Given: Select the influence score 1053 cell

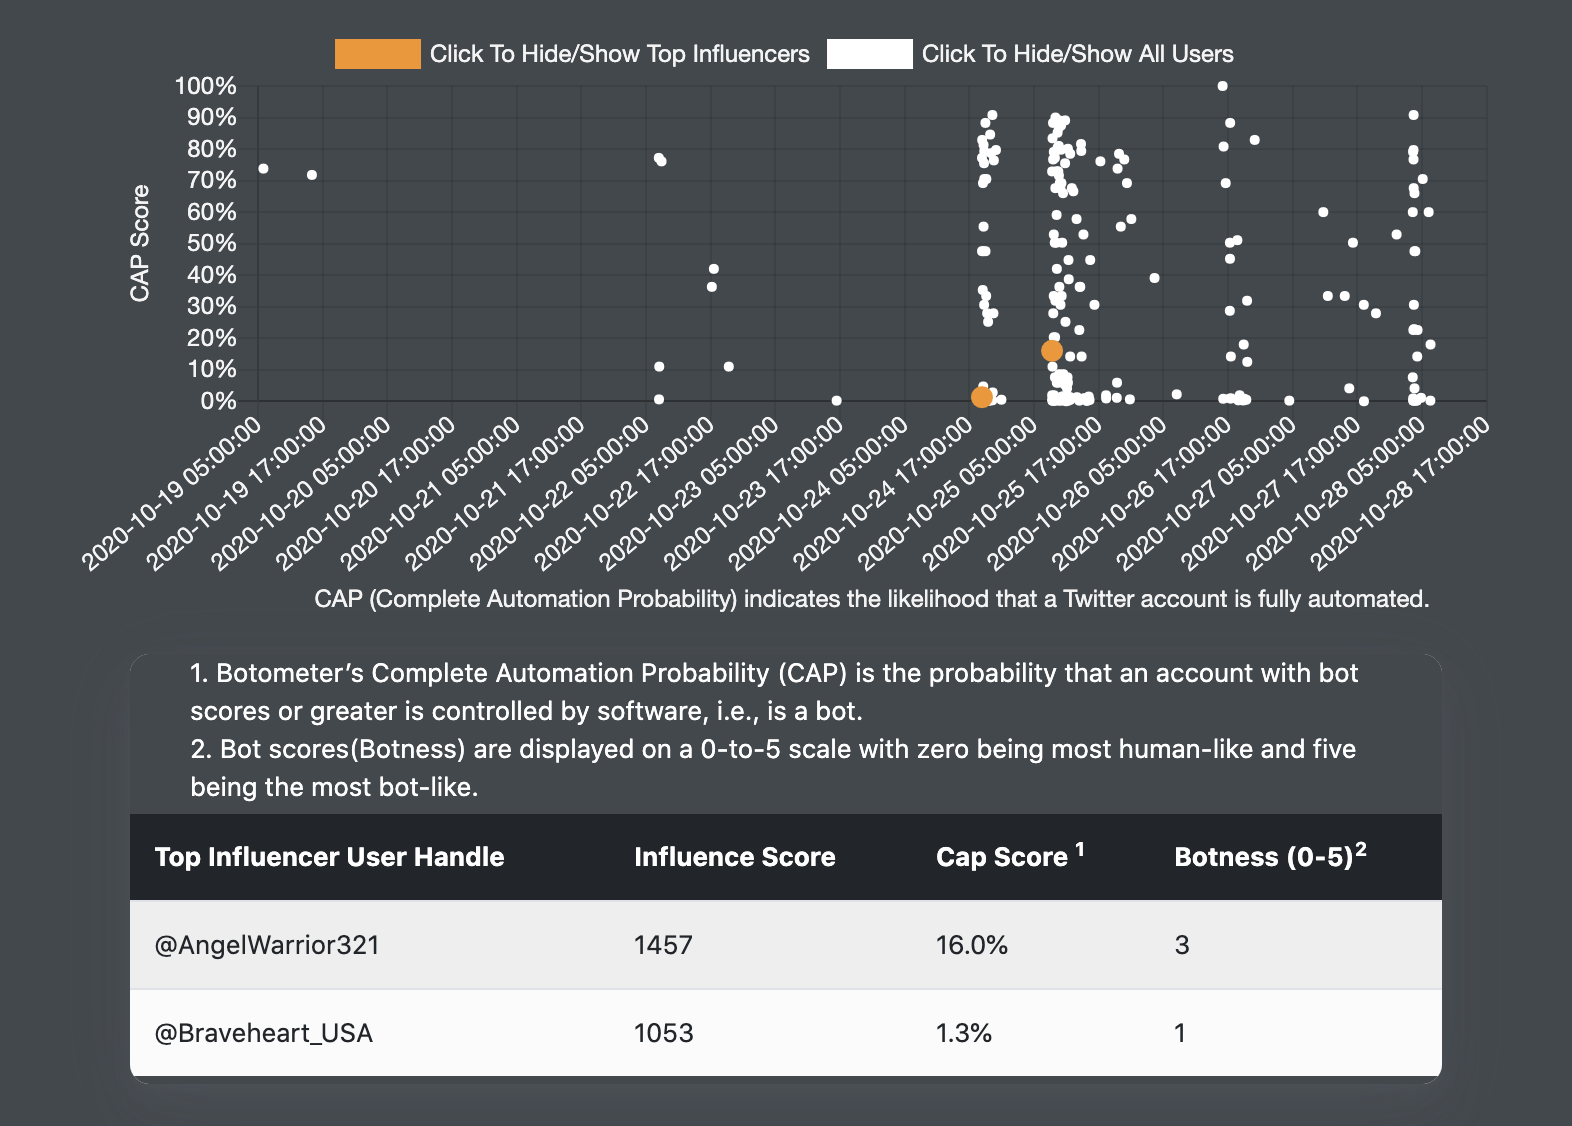Looking at the screenshot, I should click(663, 1033).
